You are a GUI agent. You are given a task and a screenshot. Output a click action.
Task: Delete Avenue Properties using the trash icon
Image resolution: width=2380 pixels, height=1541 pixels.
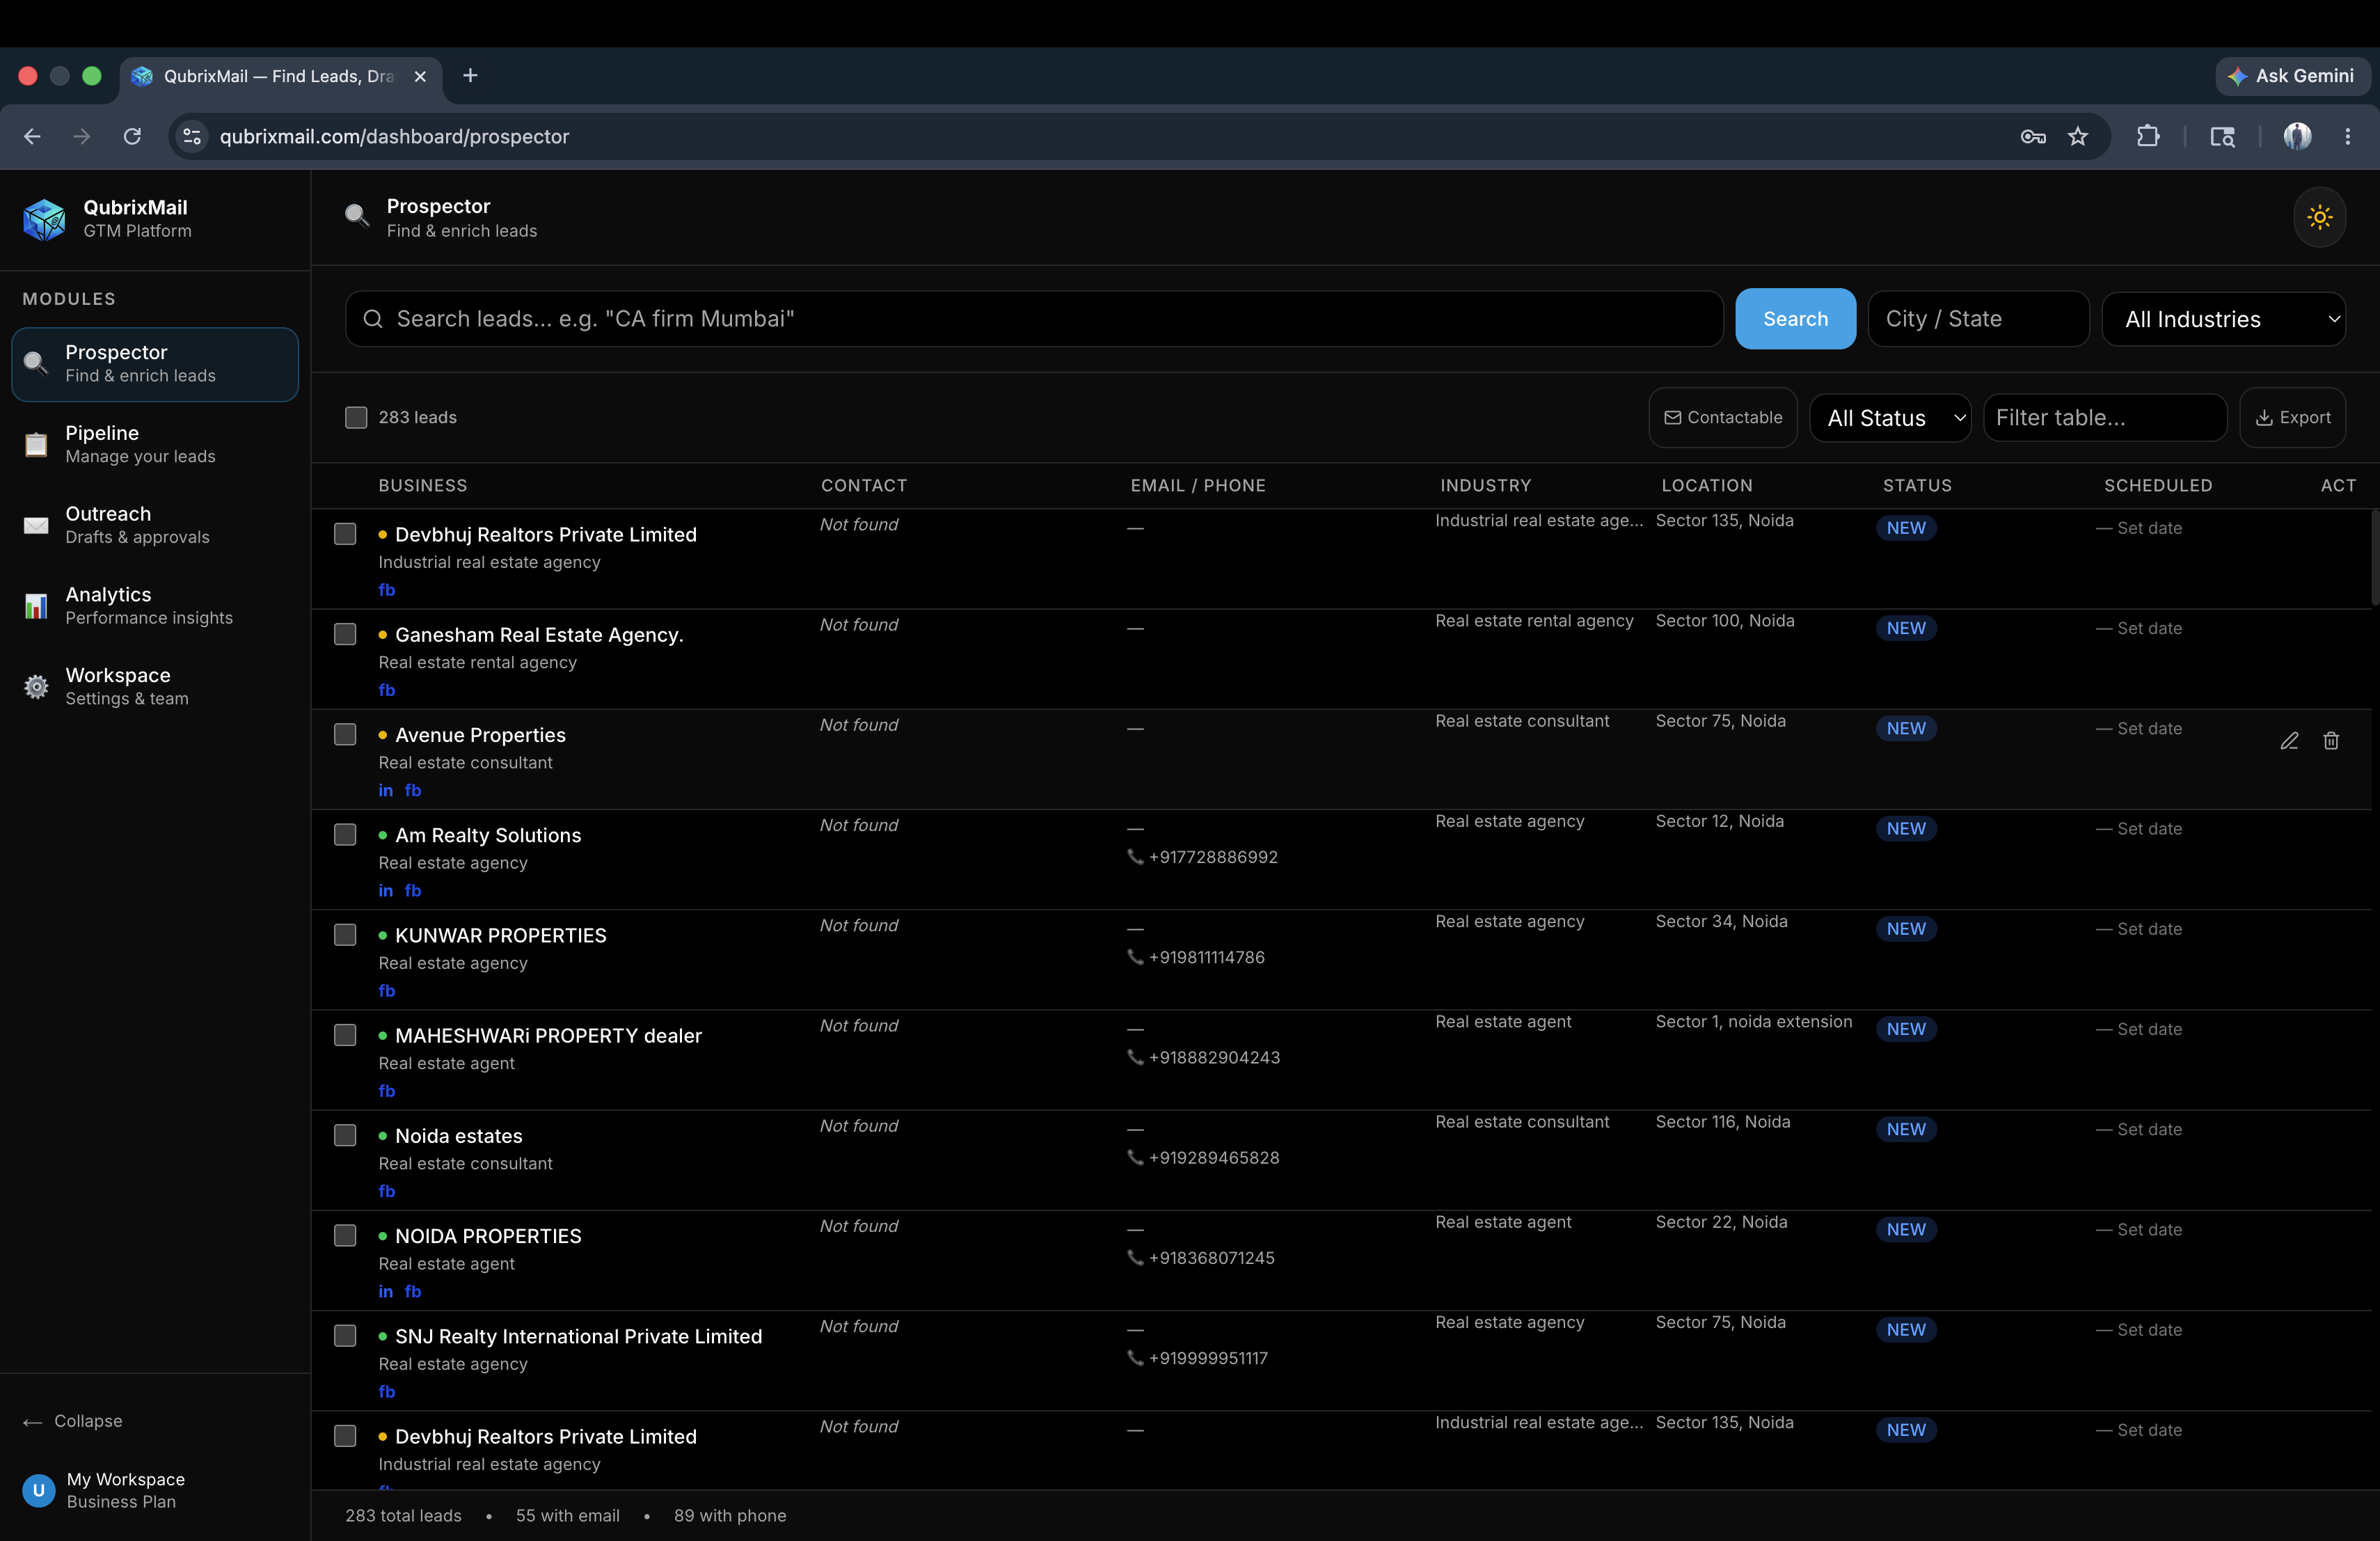coord(2331,741)
